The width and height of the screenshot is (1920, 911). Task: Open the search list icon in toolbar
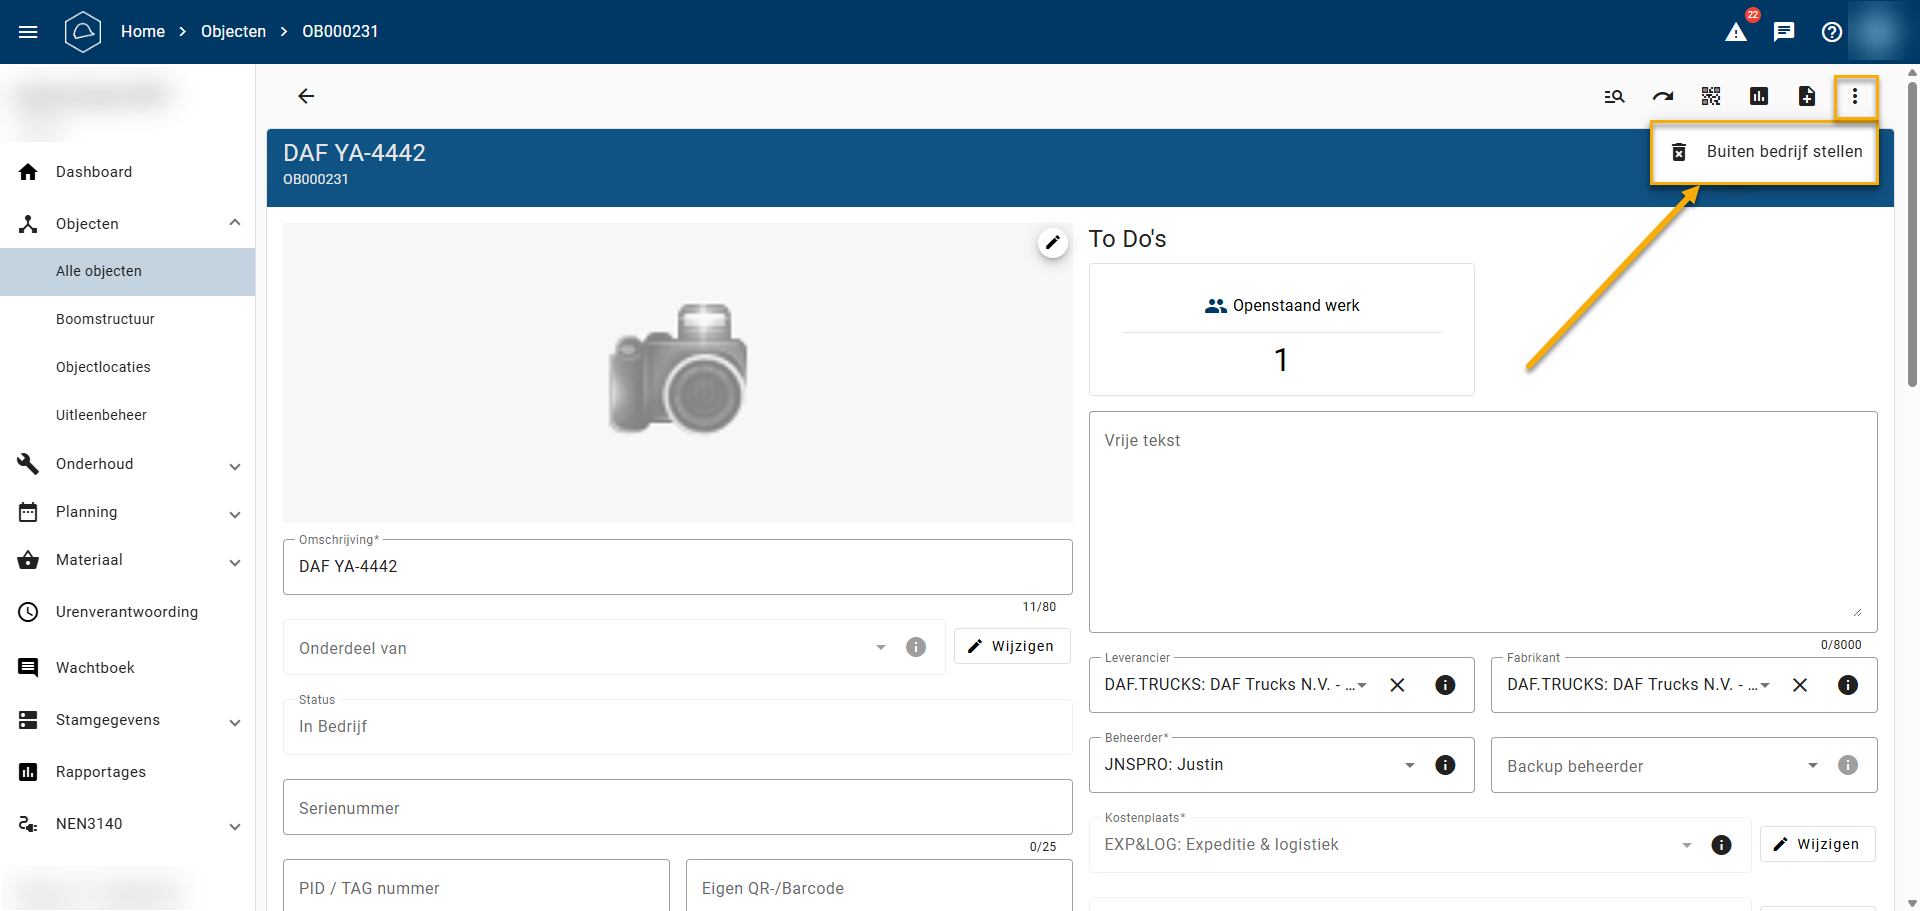coord(1614,96)
